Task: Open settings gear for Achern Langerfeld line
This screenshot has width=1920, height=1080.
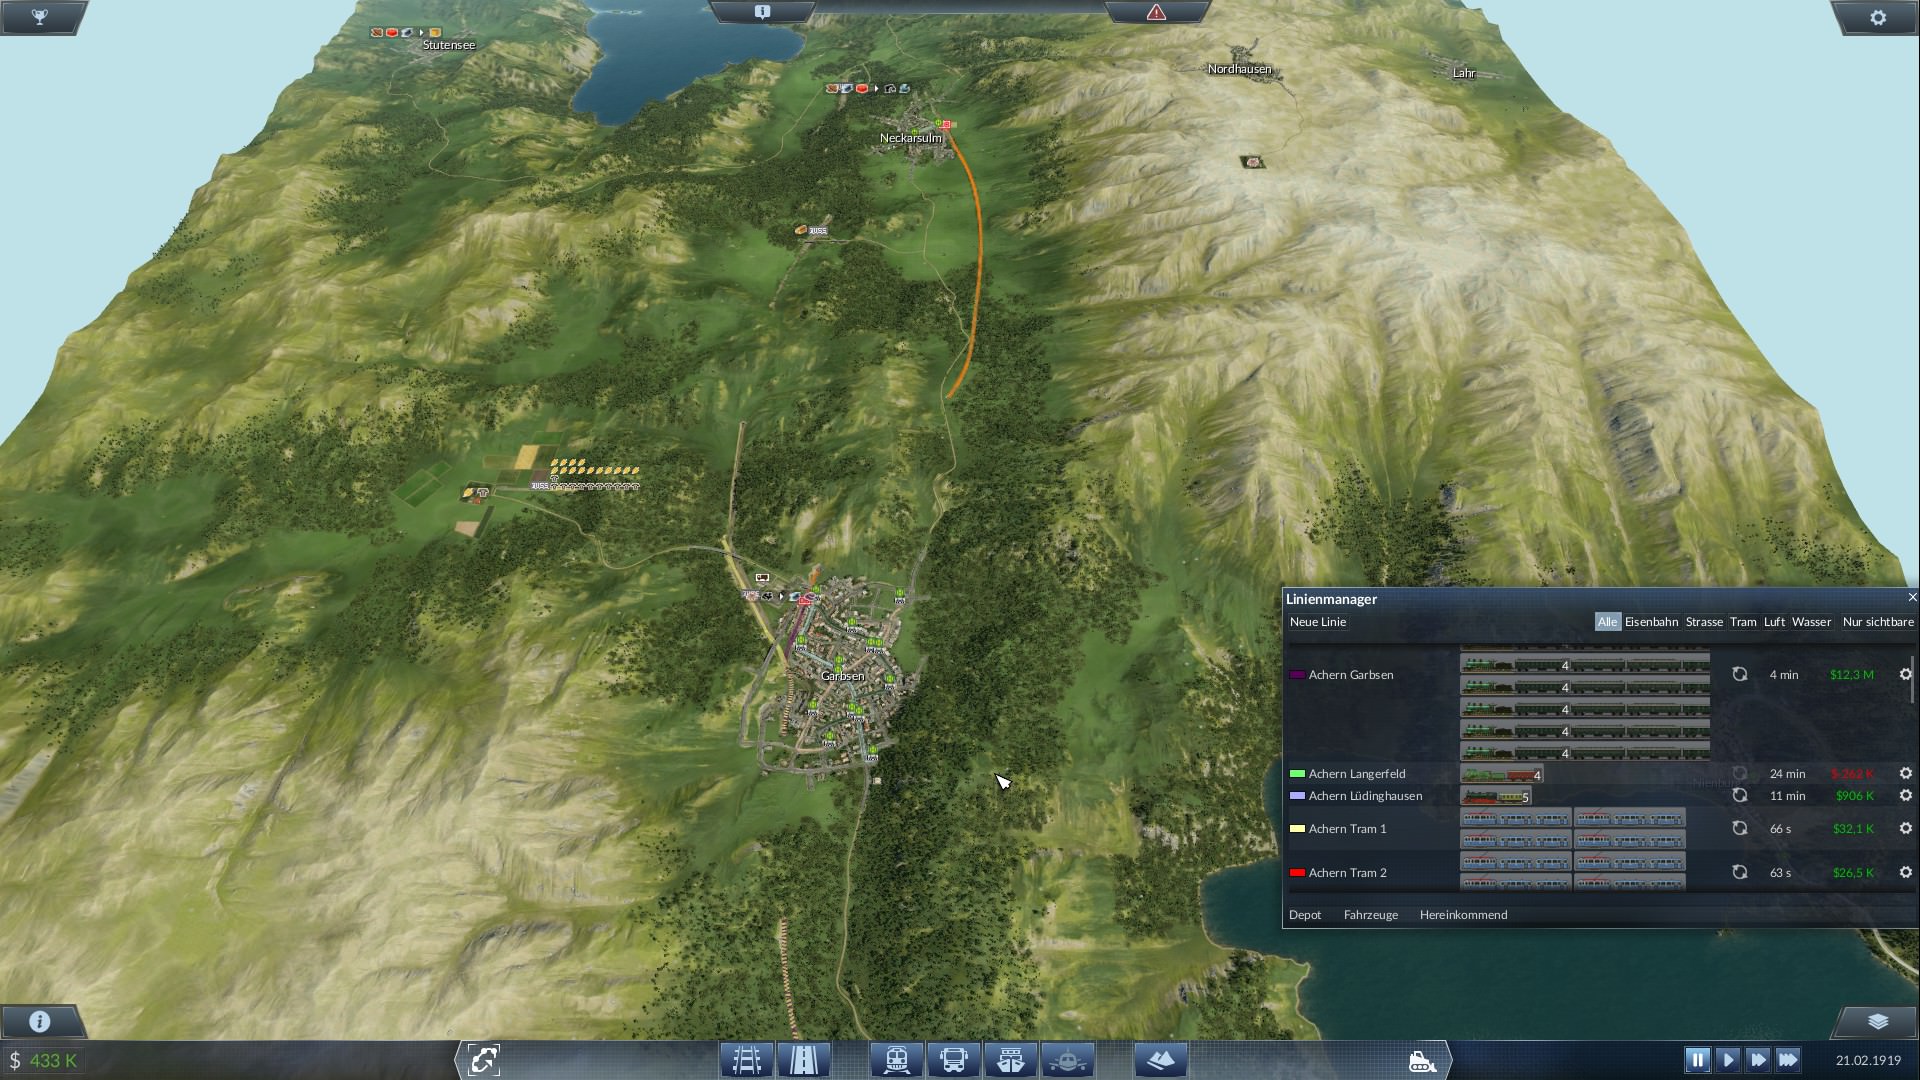Action: pyautogui.click(x=1905, y=773)
